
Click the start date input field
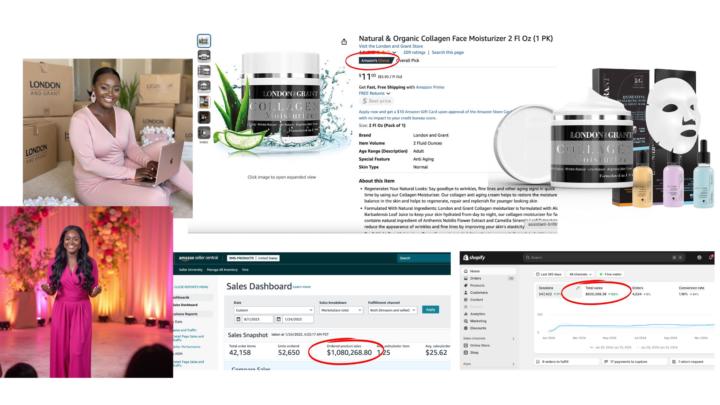coord(258,319)
